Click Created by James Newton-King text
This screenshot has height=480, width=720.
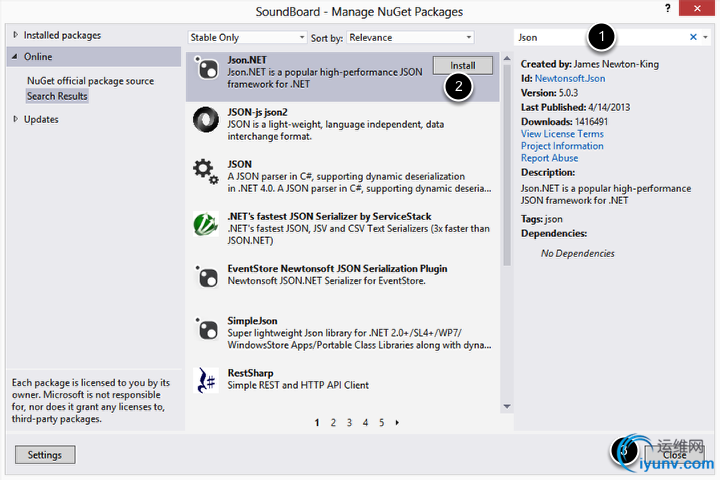point(590,64)
